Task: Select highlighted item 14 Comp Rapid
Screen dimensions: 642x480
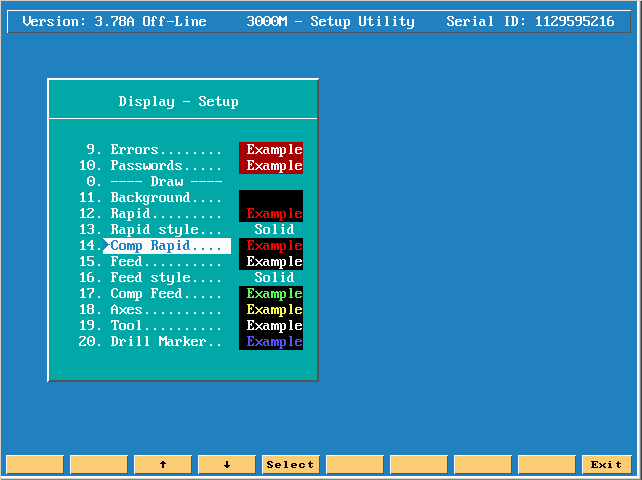Action: (154, 246)
